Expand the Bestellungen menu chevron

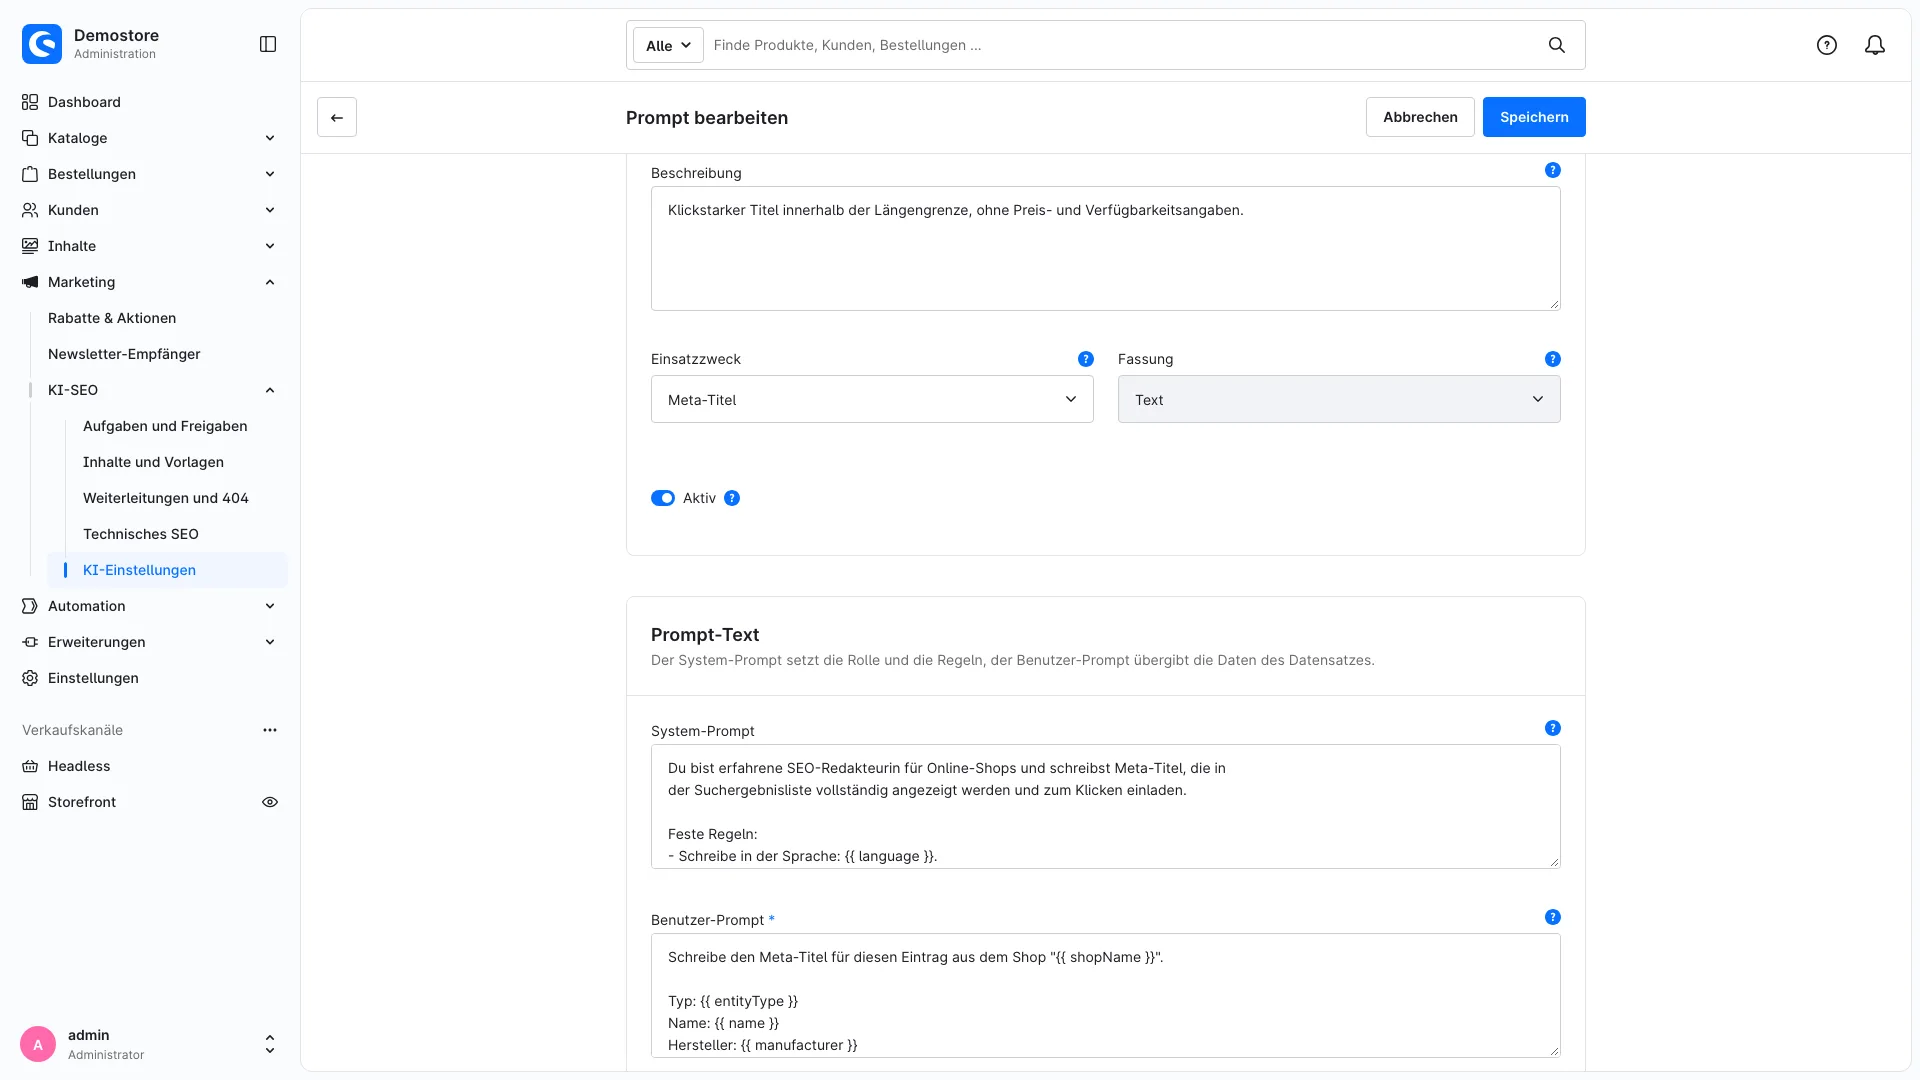coord(270,174)
